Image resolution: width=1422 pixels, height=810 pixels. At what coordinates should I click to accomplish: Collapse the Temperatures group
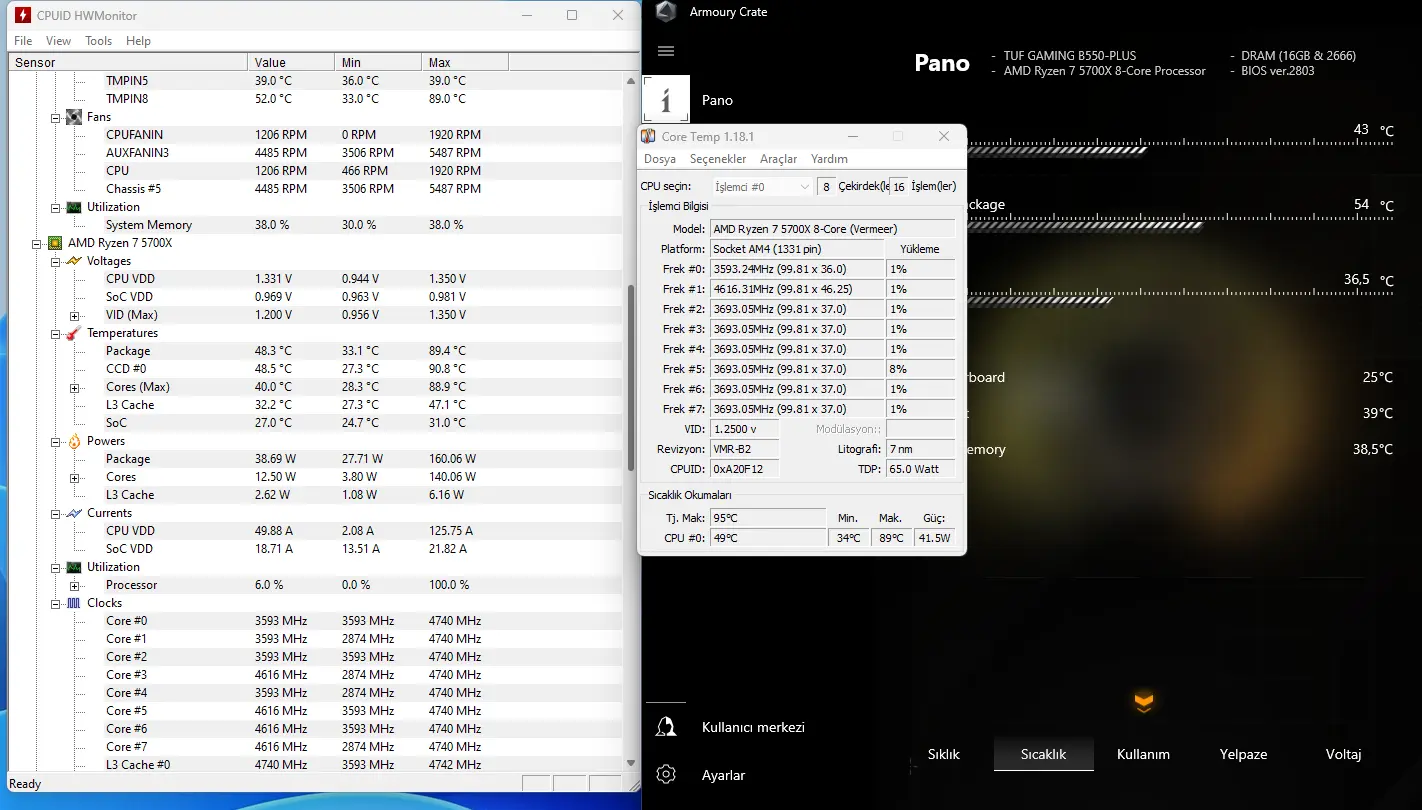(56, 333)
